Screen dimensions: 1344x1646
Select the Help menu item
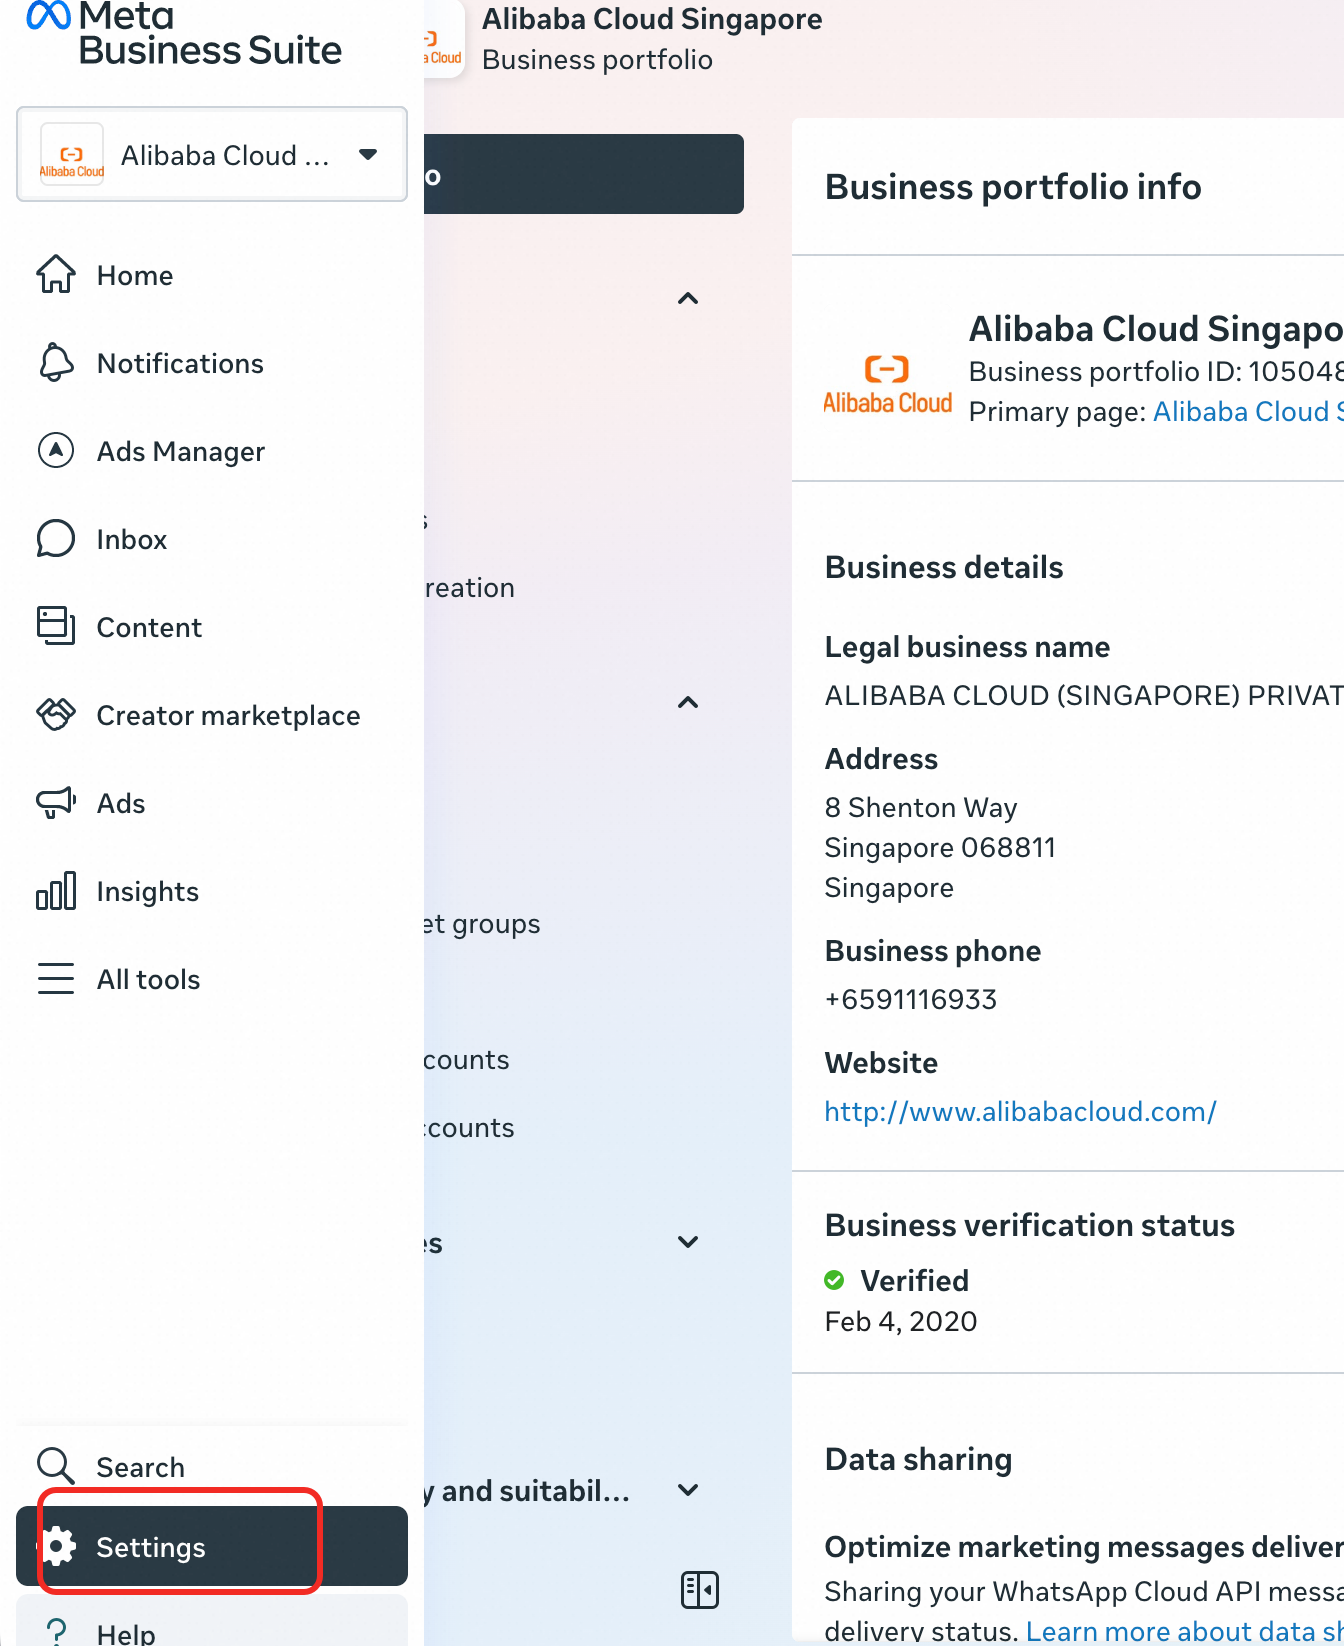coord(126,1632)
